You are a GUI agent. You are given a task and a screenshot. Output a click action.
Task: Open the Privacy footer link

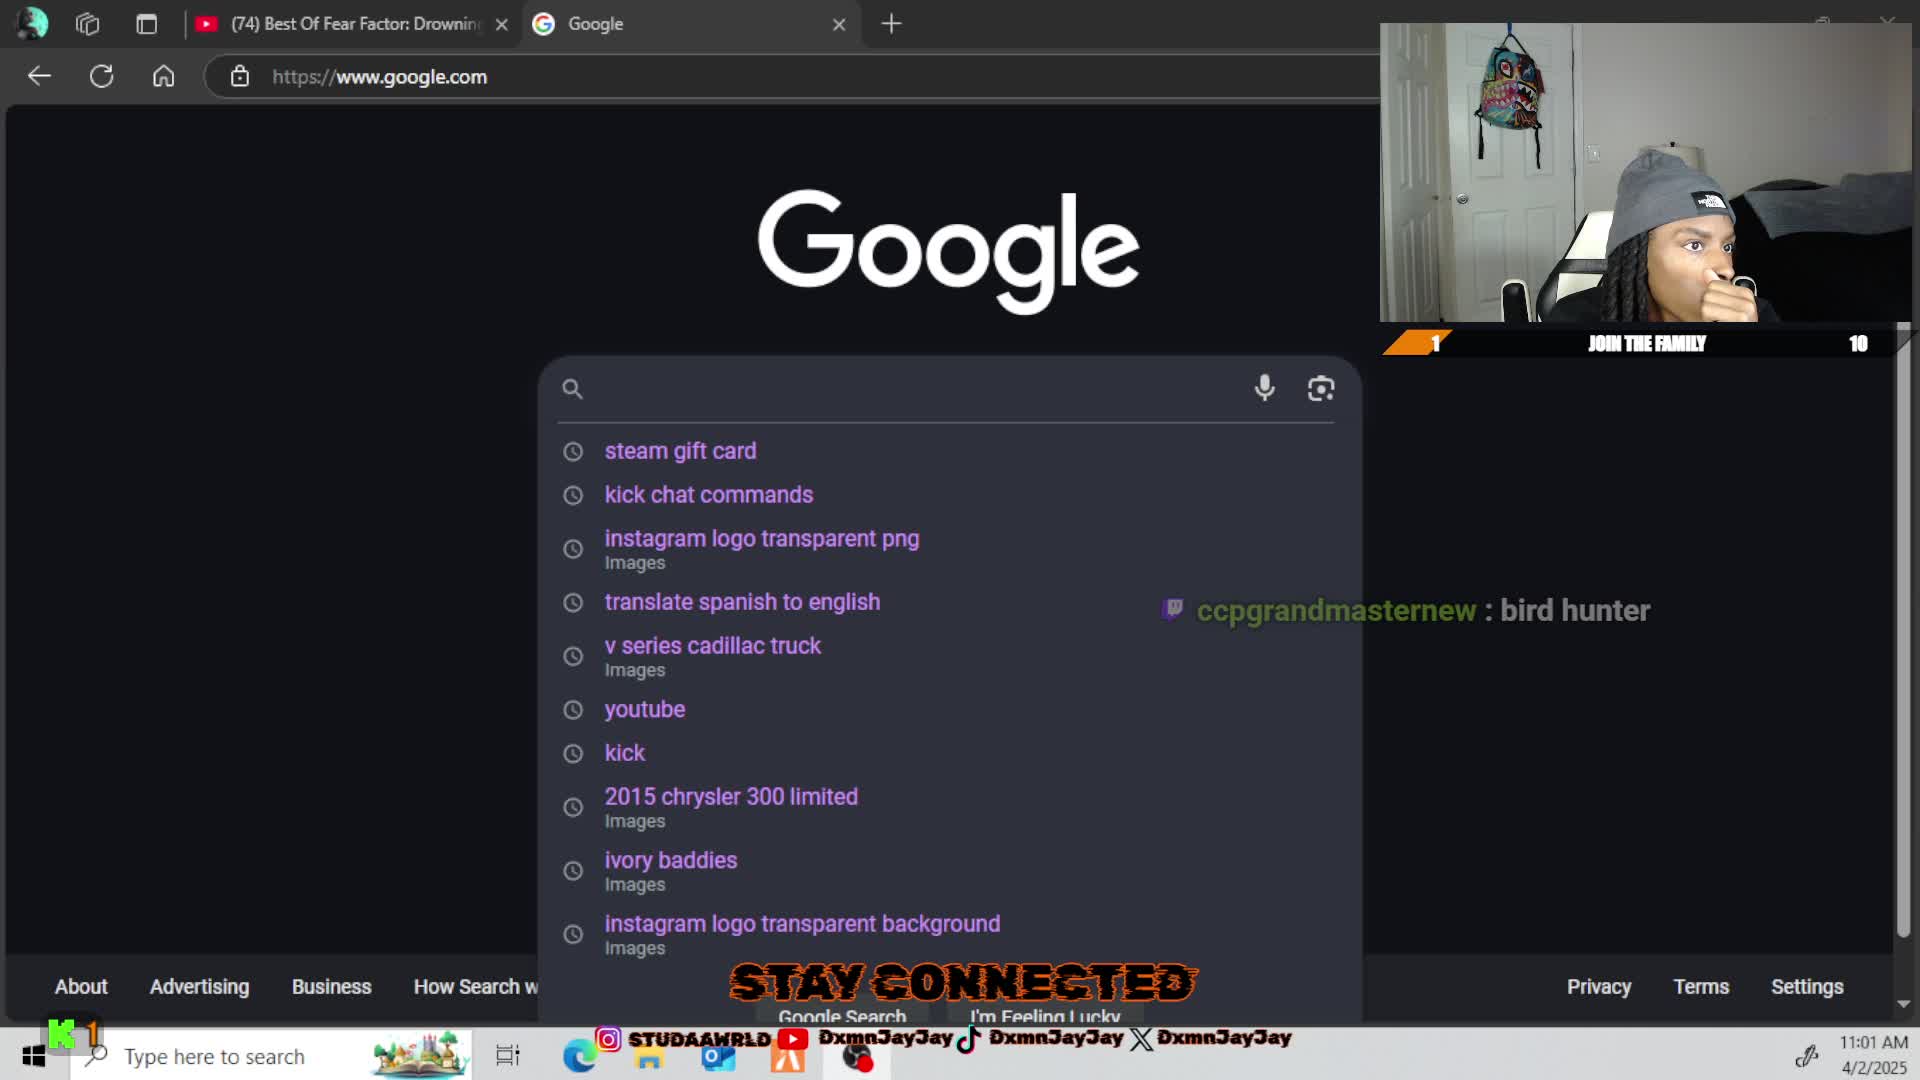tap(1598, 987)
